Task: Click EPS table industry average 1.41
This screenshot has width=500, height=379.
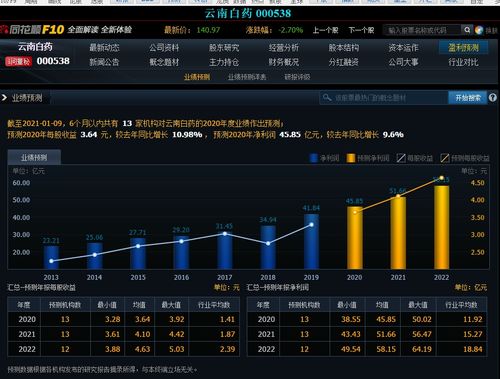Action: pos(227,319)
